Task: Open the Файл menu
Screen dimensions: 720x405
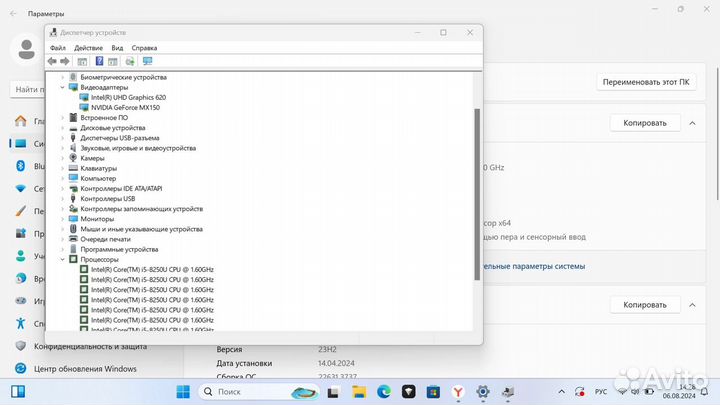Action: [x=58, y=48]
